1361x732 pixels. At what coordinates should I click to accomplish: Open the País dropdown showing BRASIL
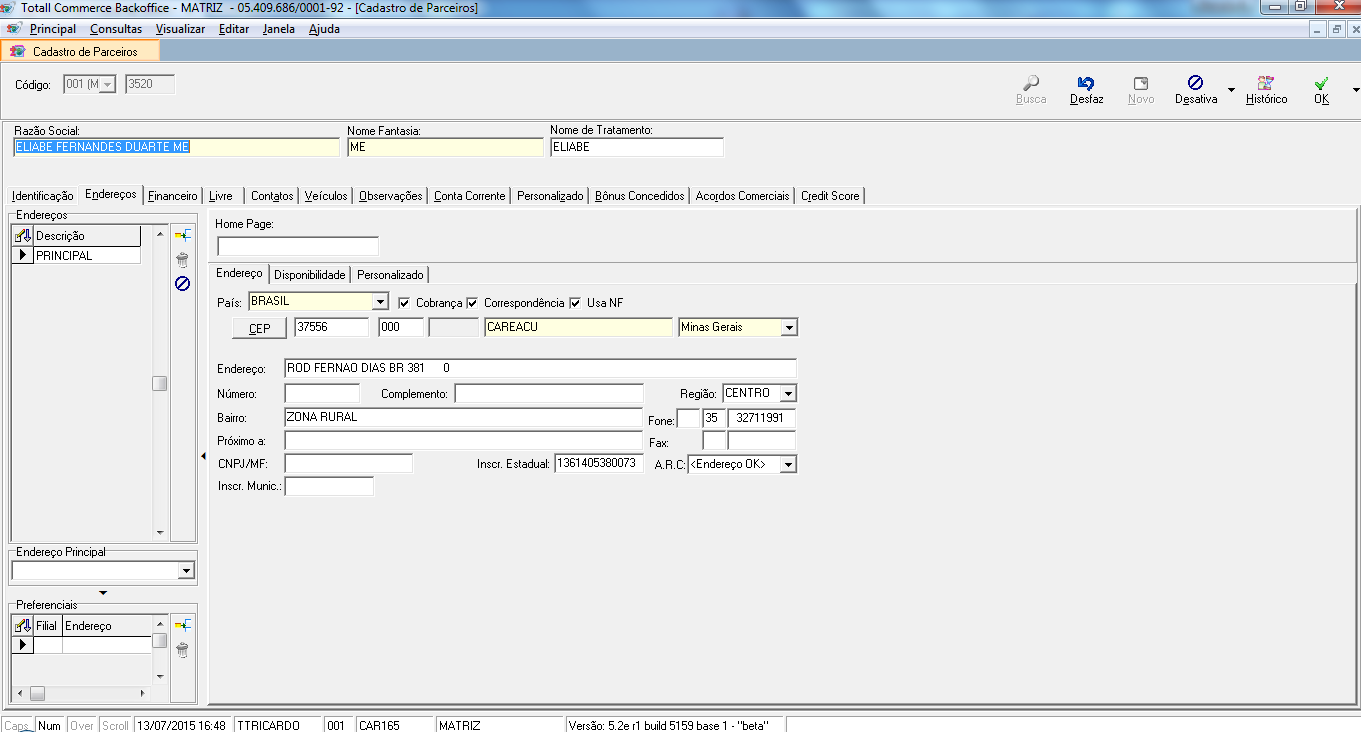tap(380, 302)
